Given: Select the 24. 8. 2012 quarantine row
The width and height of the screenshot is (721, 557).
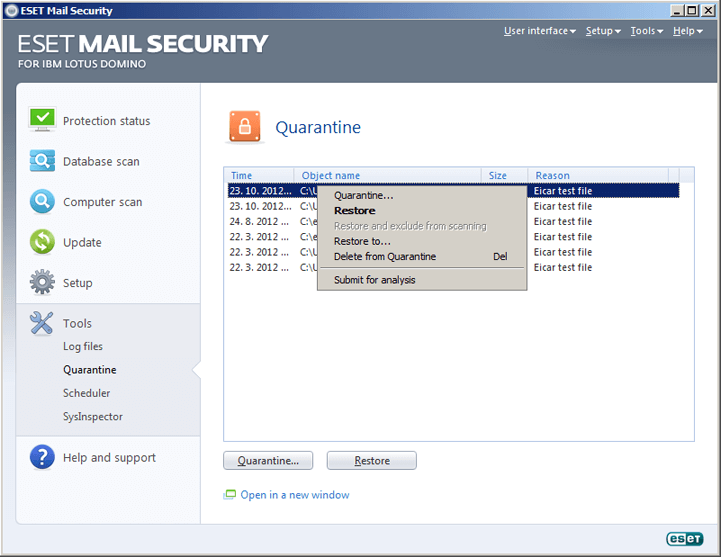Looking at the screenshot, I should pyautogui.click(x=453, y=221).
